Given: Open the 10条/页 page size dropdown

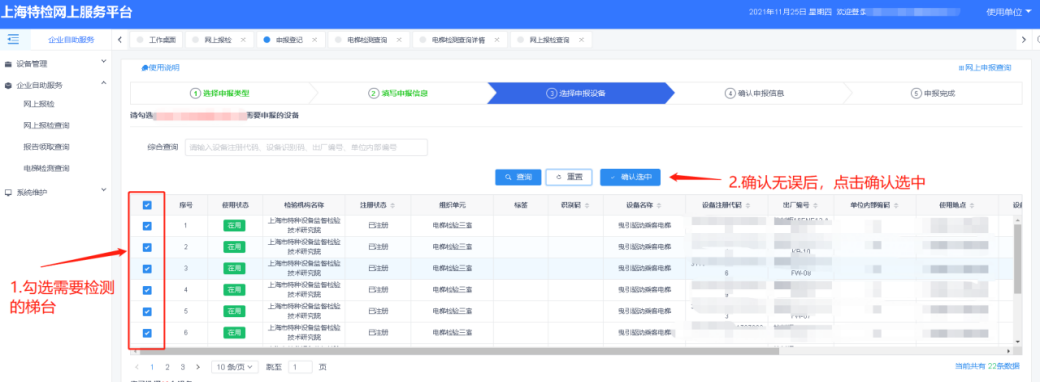Looking at the screenshot, I should coord(235,366).
